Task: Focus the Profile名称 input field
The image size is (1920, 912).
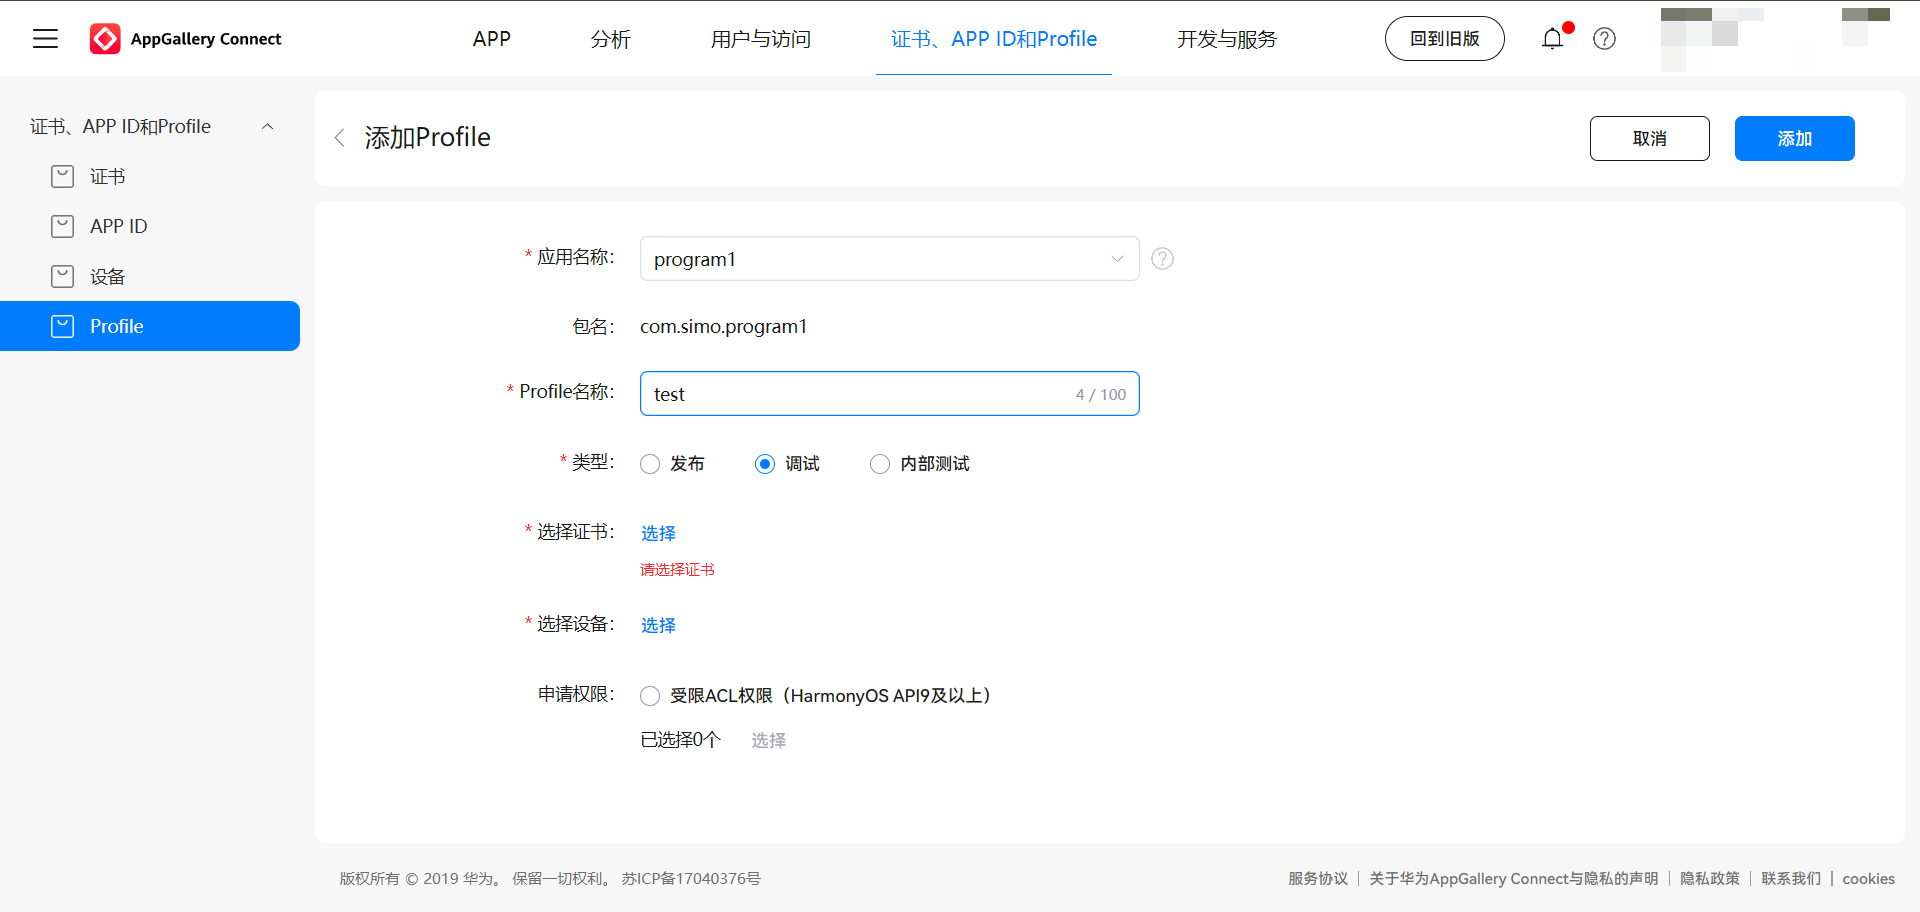Action: click(x=889, y=394)
